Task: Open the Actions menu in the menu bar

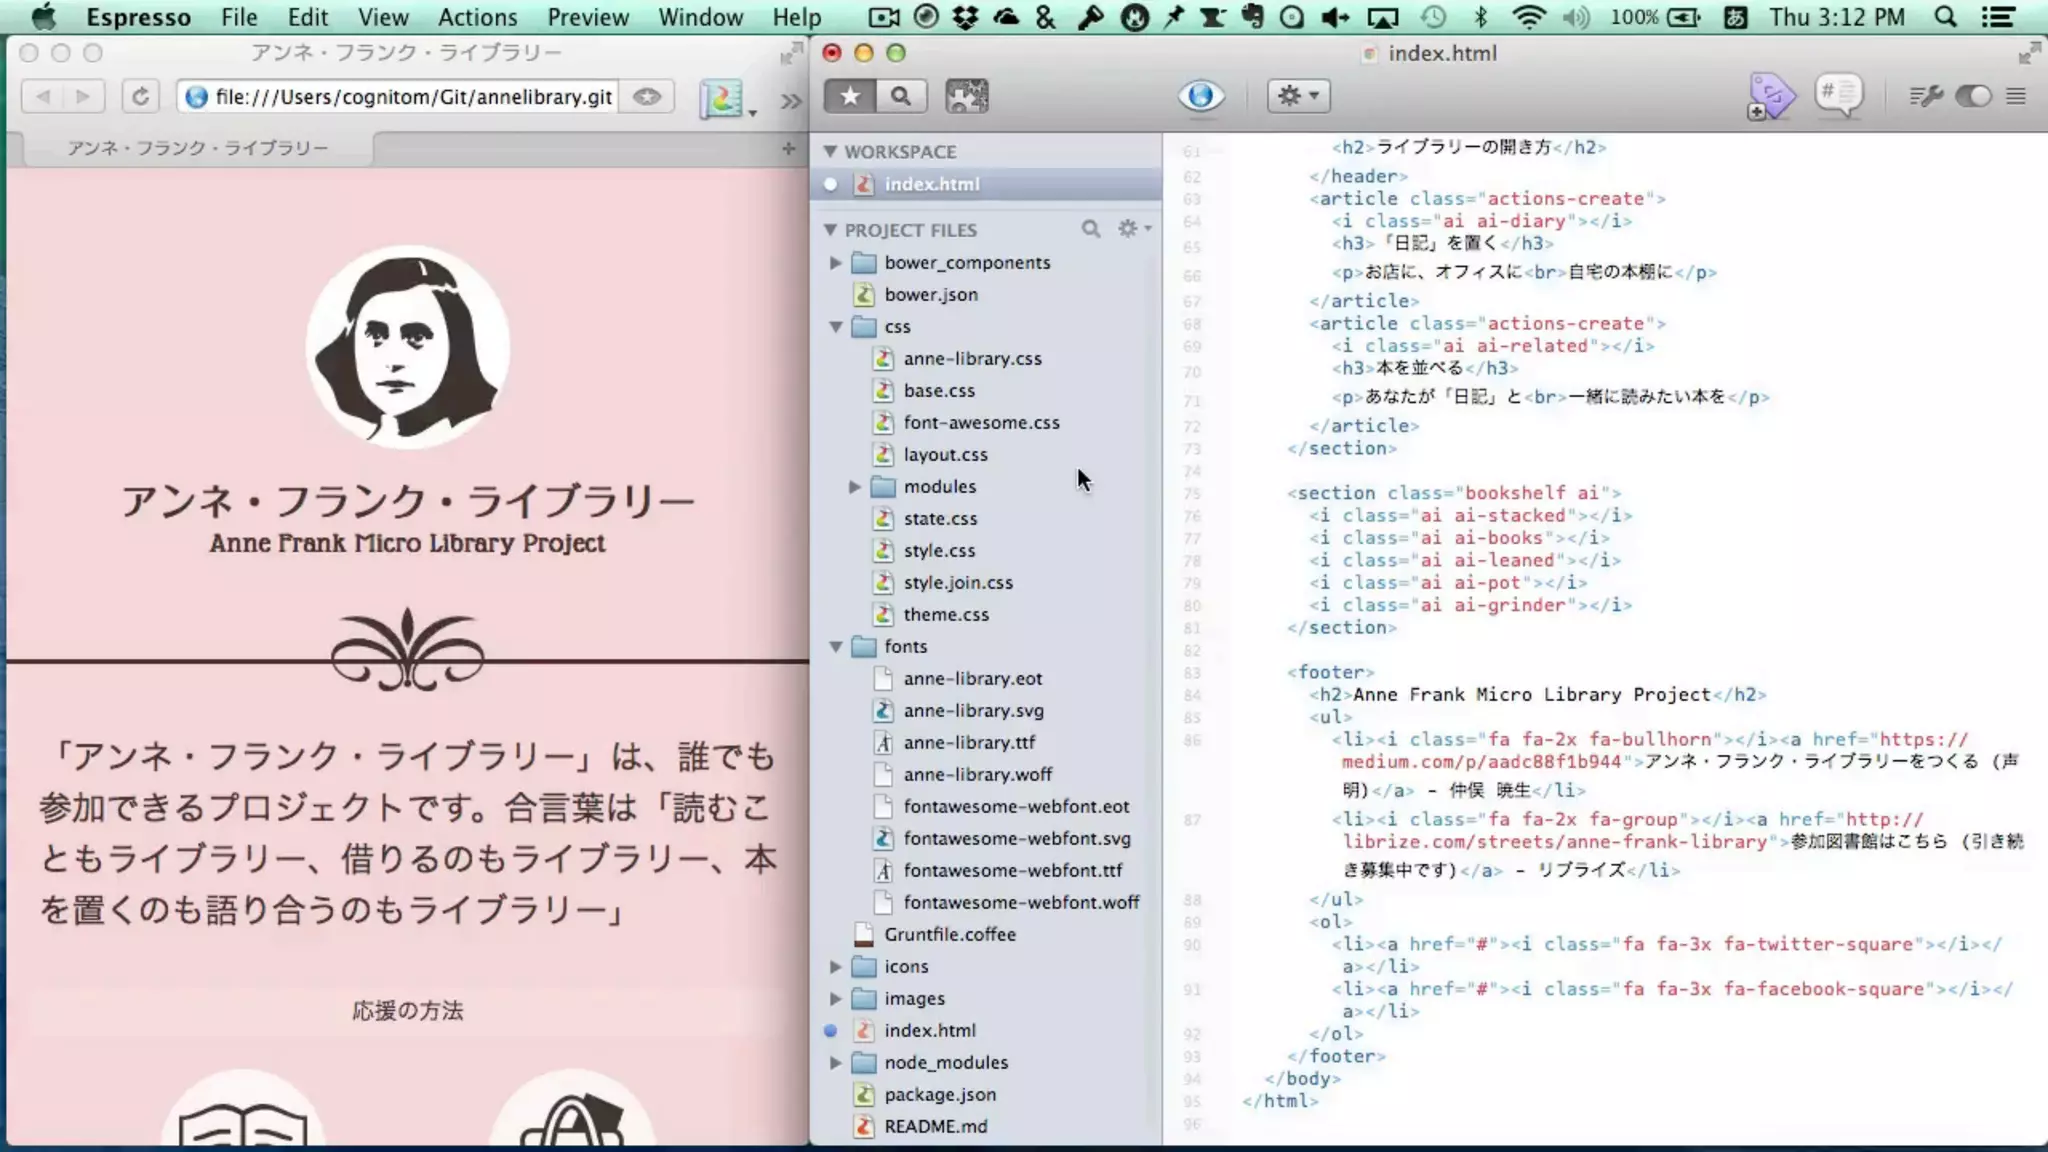Action: [x=477, y=17]
